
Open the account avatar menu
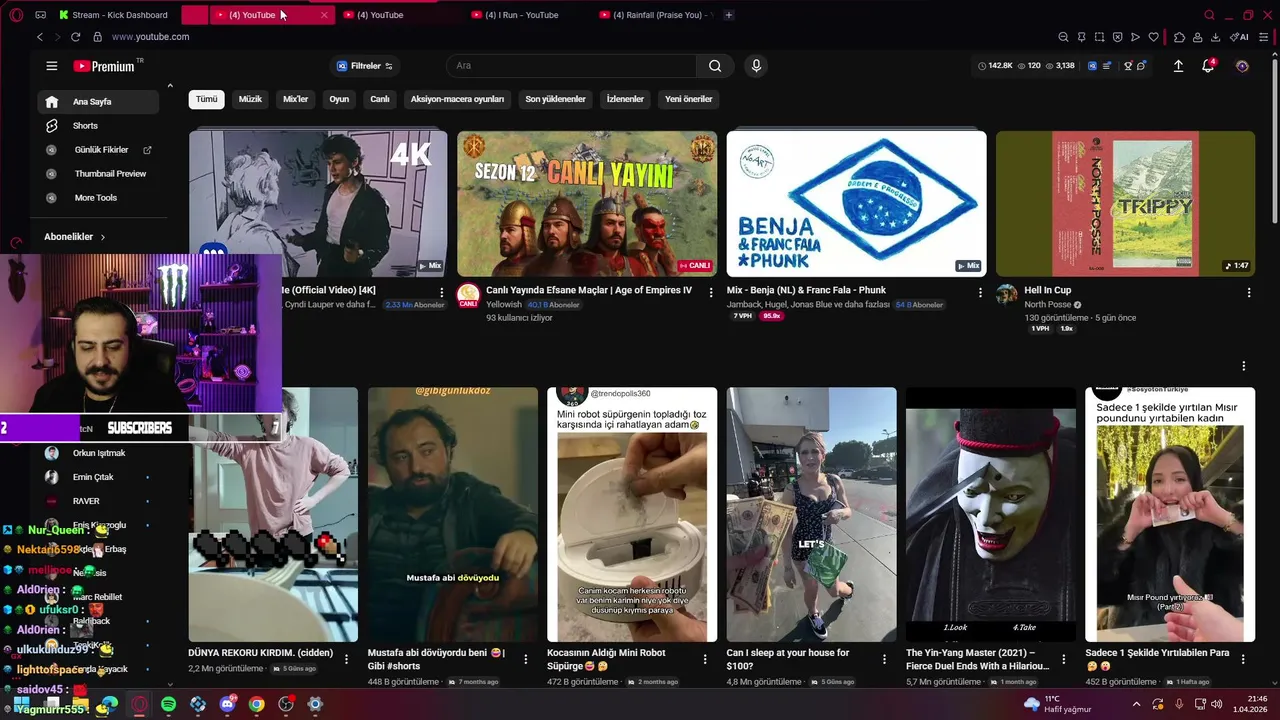click(x=1242, y=66)
